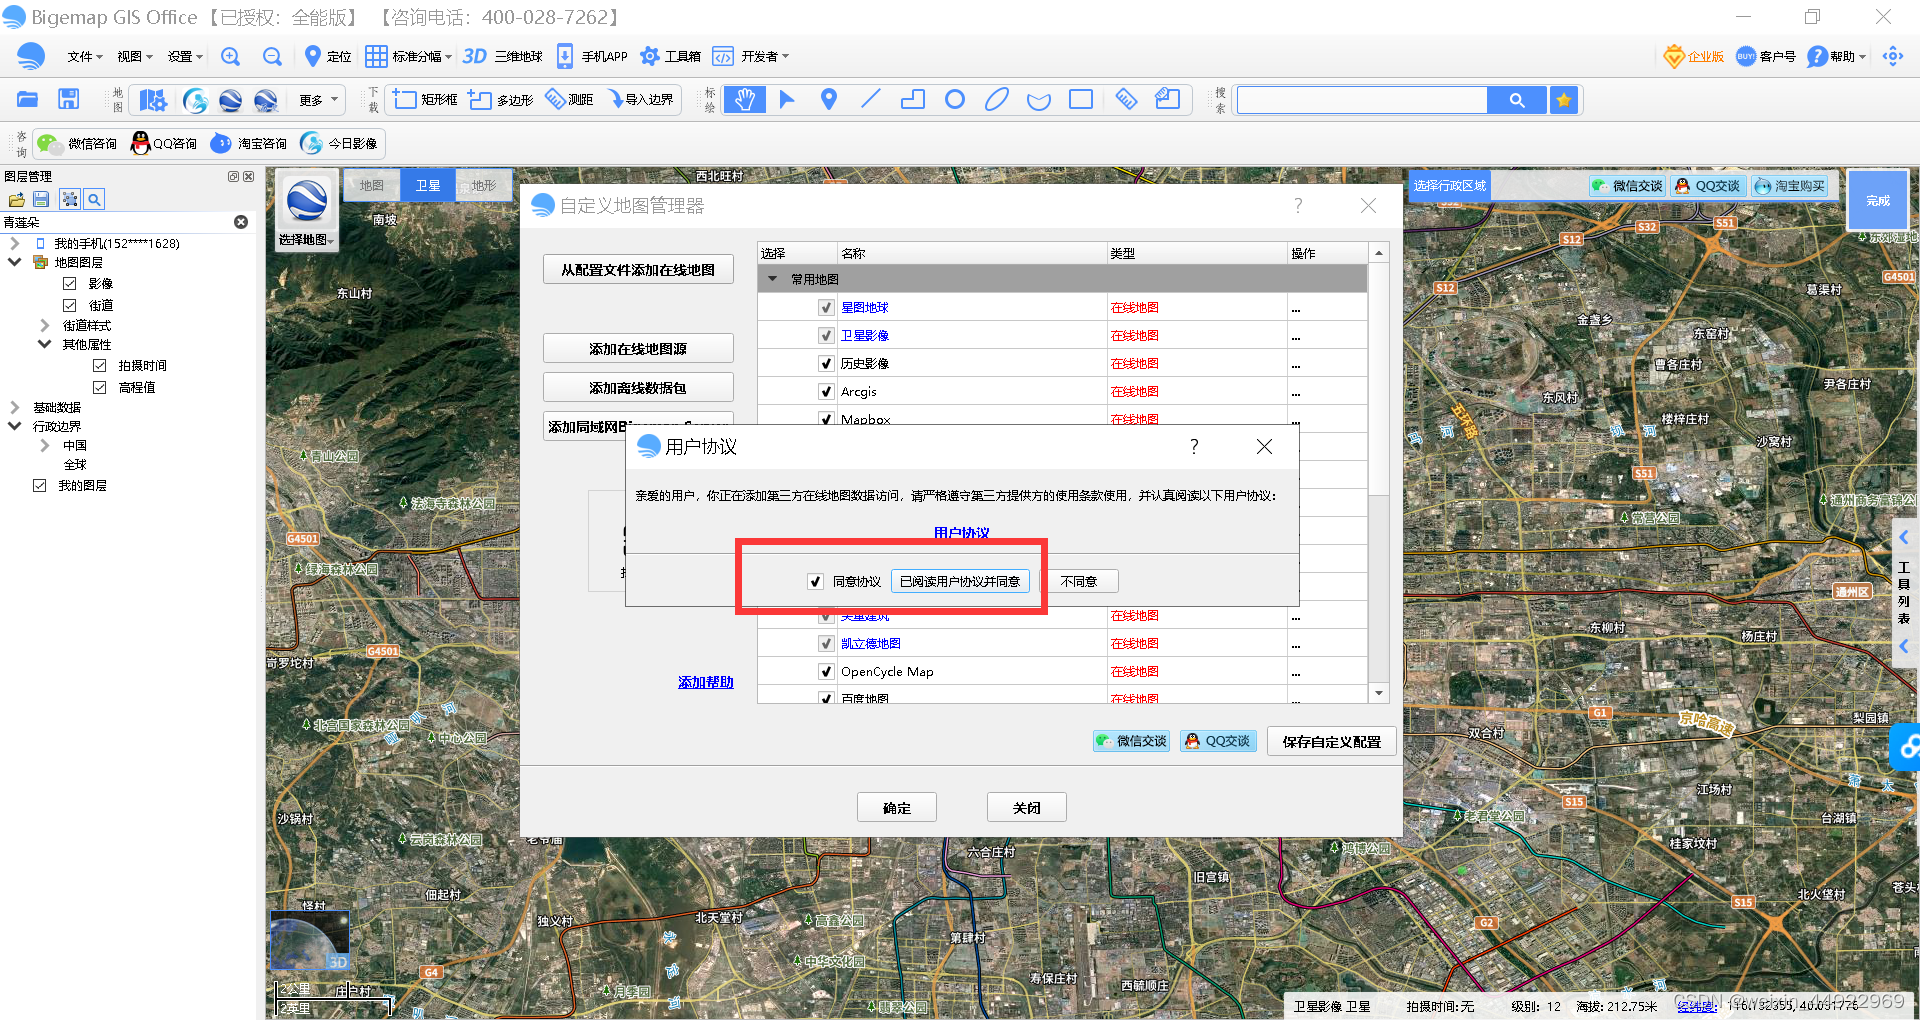The width and height of the screenshot is (1920, 1020).
Task: Switch to the 地图 map tab
Action: [372, 185]
